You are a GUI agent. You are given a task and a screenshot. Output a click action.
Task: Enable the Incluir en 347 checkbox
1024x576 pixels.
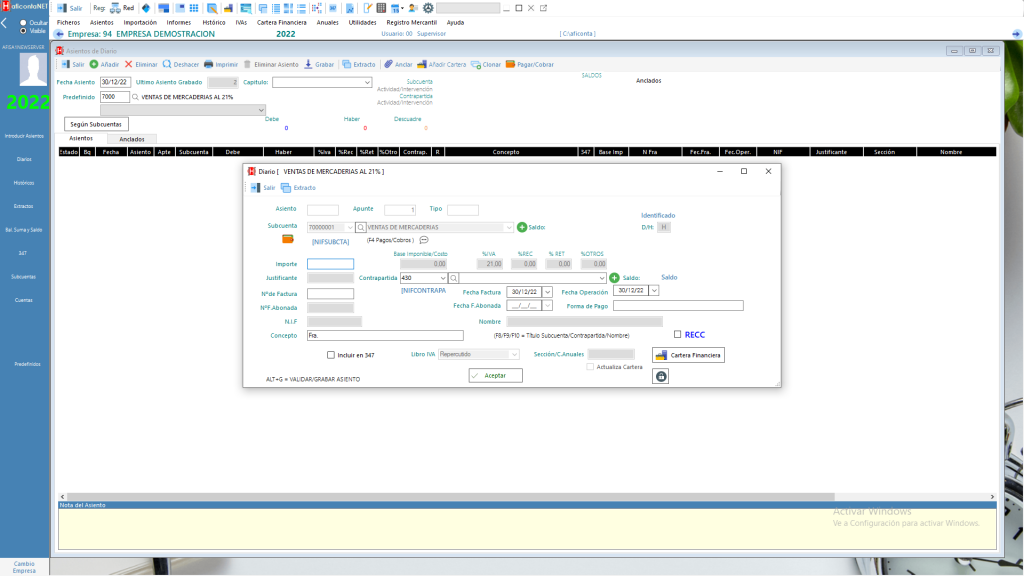pyautogui.click(x=330, y=355)
